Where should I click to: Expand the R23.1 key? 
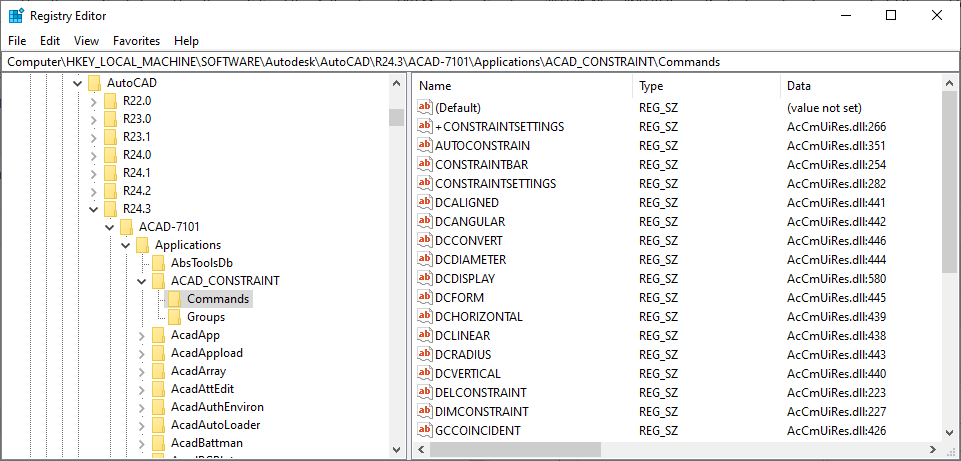[x=93, y=137]
